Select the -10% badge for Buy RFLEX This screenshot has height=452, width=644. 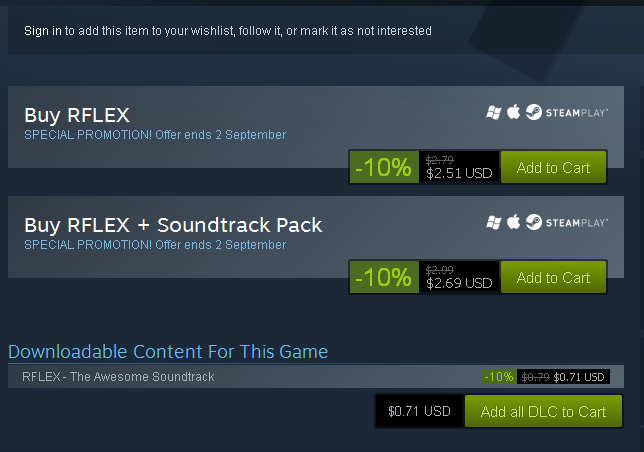point(384,167)
